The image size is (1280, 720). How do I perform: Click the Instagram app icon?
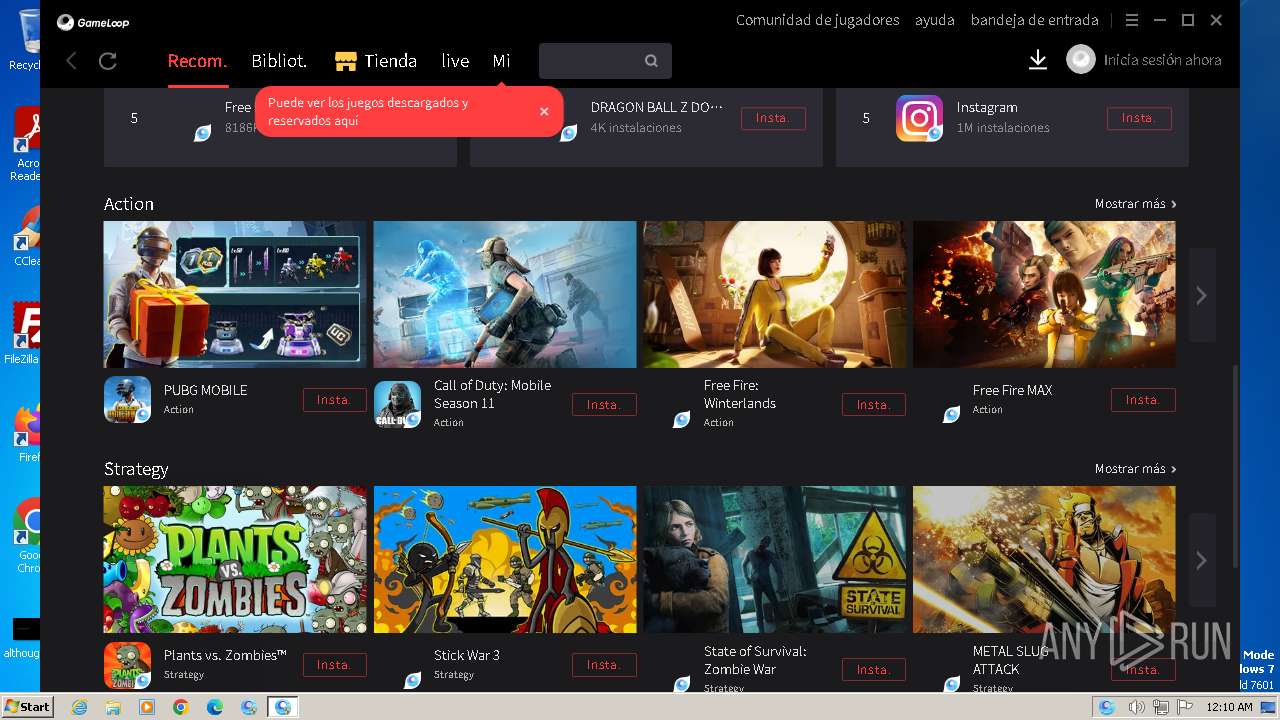point(919,118)
